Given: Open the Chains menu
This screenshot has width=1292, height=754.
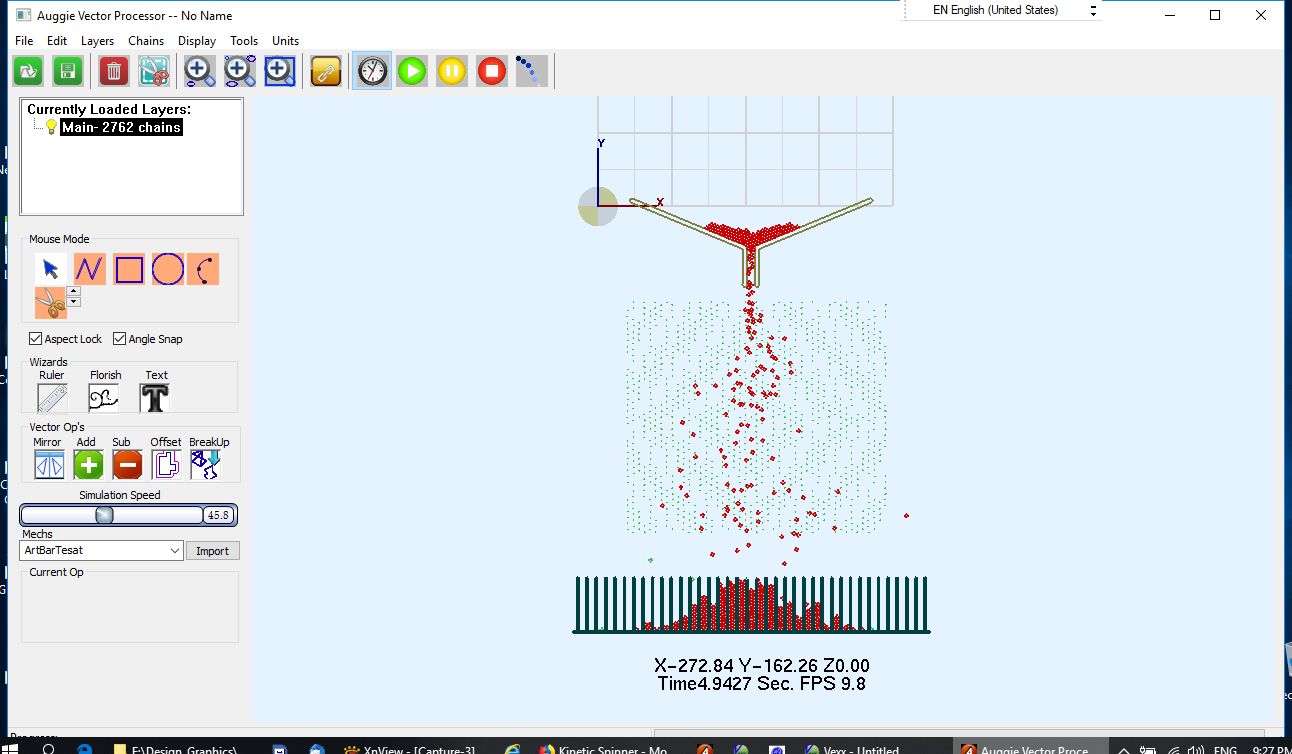Looking at the screenshot, I should 146,41.
